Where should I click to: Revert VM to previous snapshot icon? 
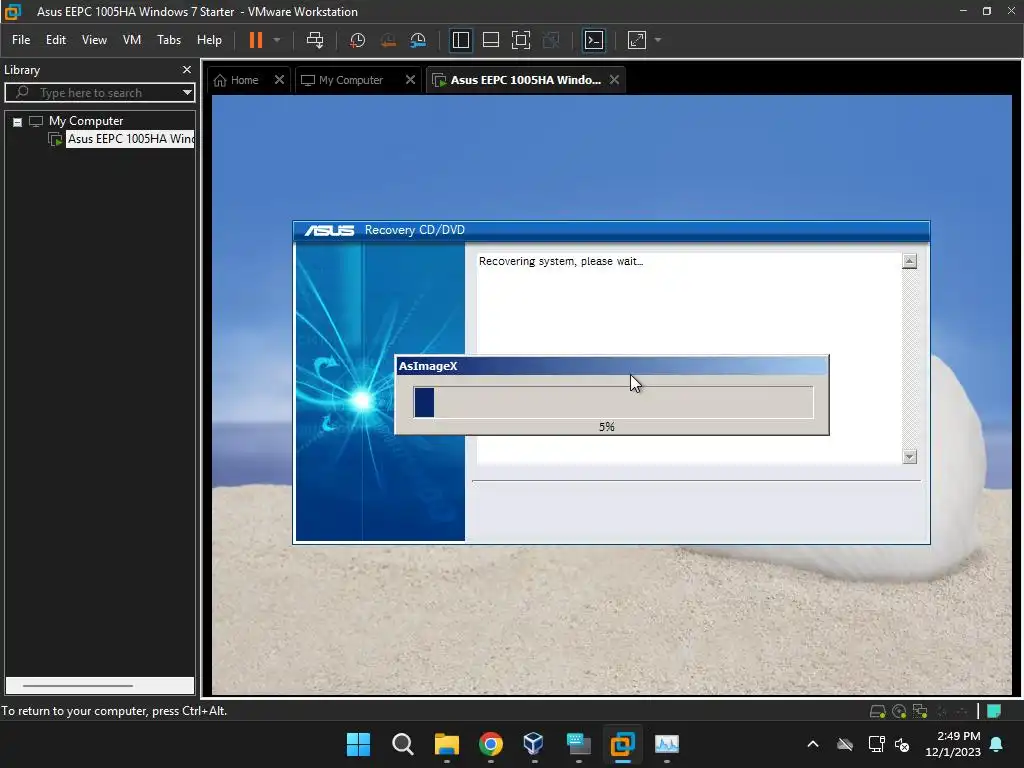pos(388,40)
